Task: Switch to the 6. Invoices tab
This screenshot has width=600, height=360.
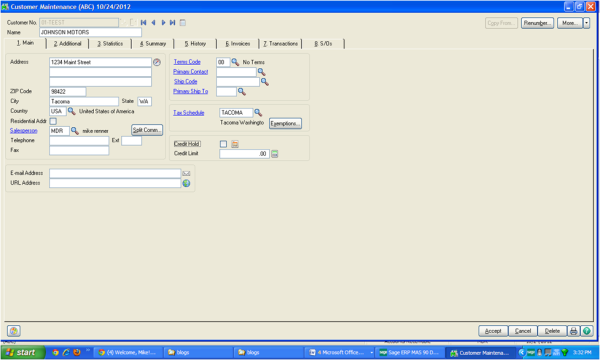Action: (x=238, y=44)
